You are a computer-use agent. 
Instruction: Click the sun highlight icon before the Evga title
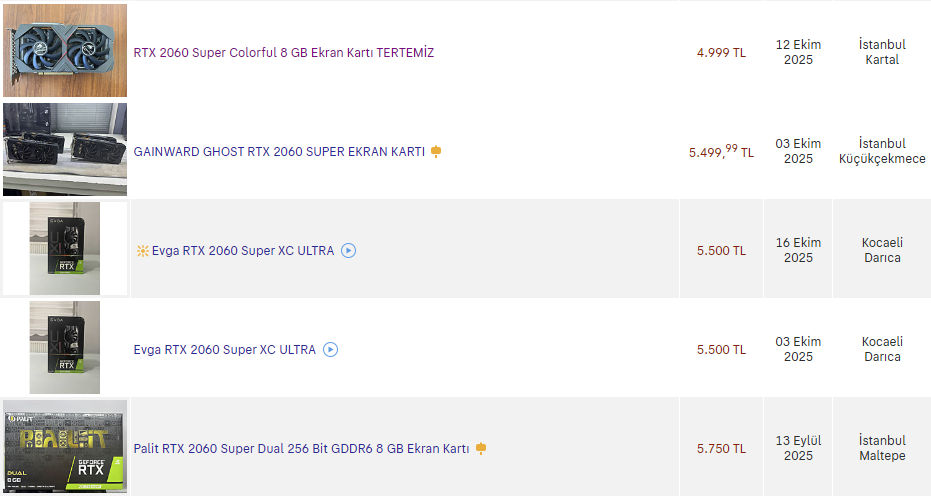tap(142, 251)
